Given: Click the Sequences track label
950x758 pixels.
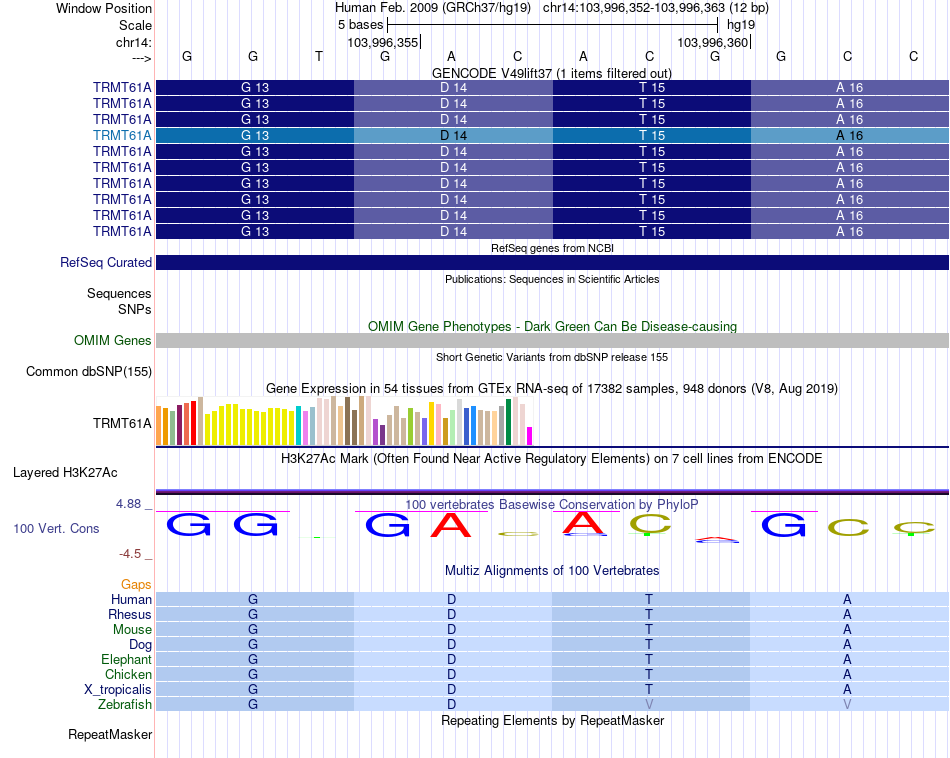Looking at the screenshot, I should pos(119,293).
